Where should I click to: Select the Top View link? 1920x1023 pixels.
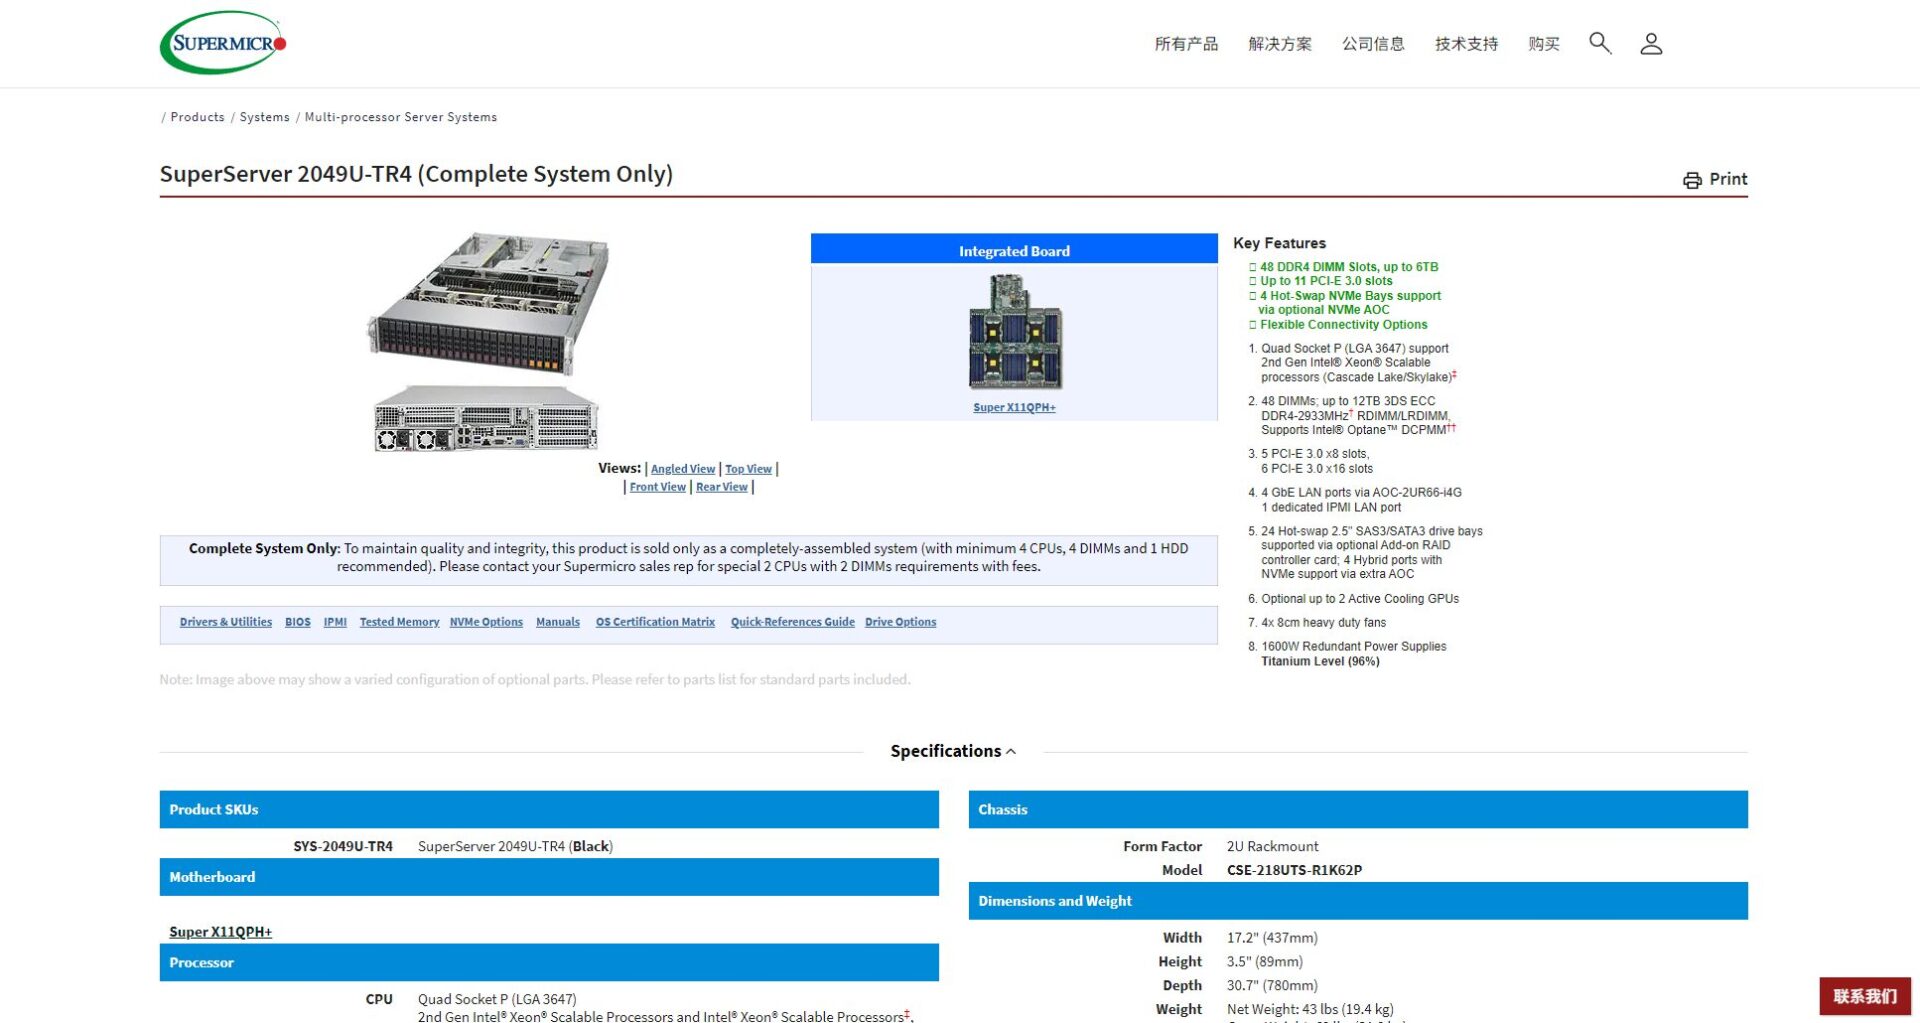(x=748, y=469)
